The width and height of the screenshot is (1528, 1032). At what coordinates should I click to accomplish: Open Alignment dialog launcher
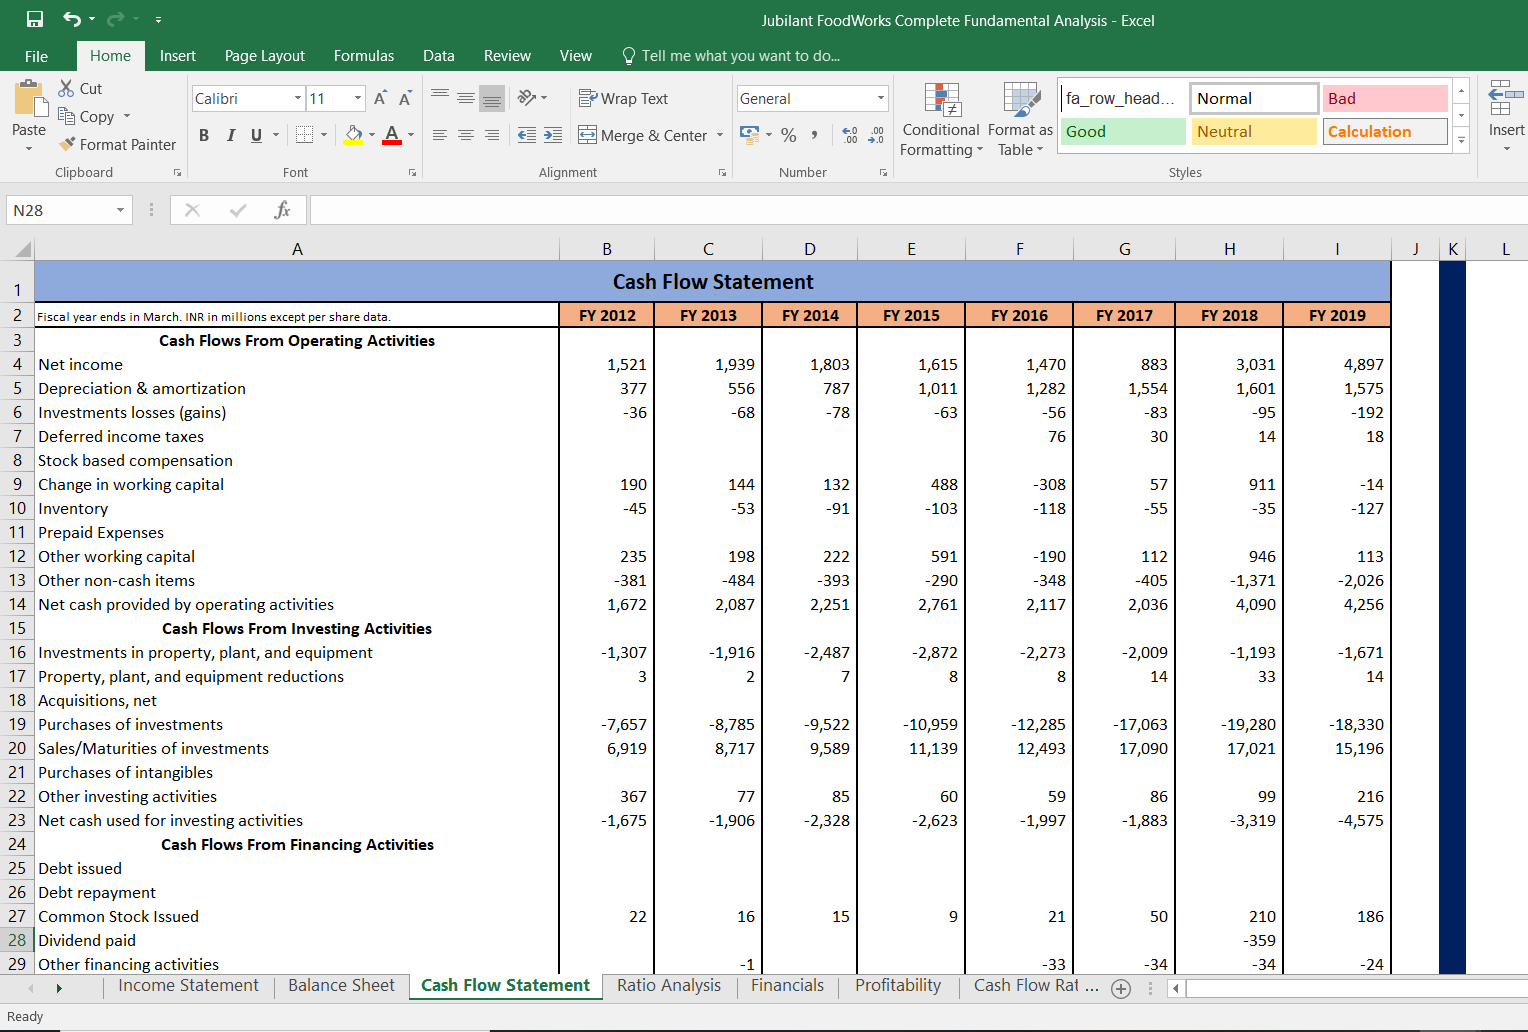722,173
